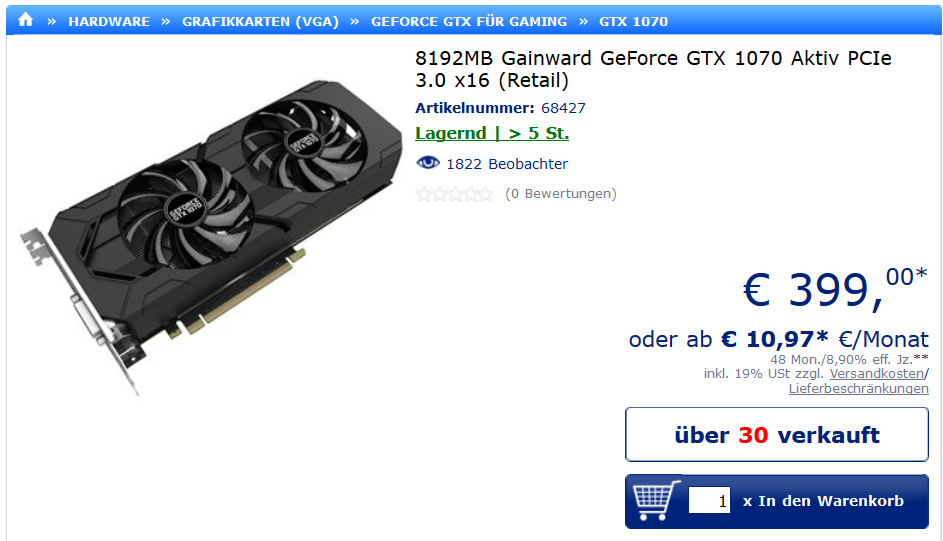Focus the cart quantity field

[x=709, y=500]
